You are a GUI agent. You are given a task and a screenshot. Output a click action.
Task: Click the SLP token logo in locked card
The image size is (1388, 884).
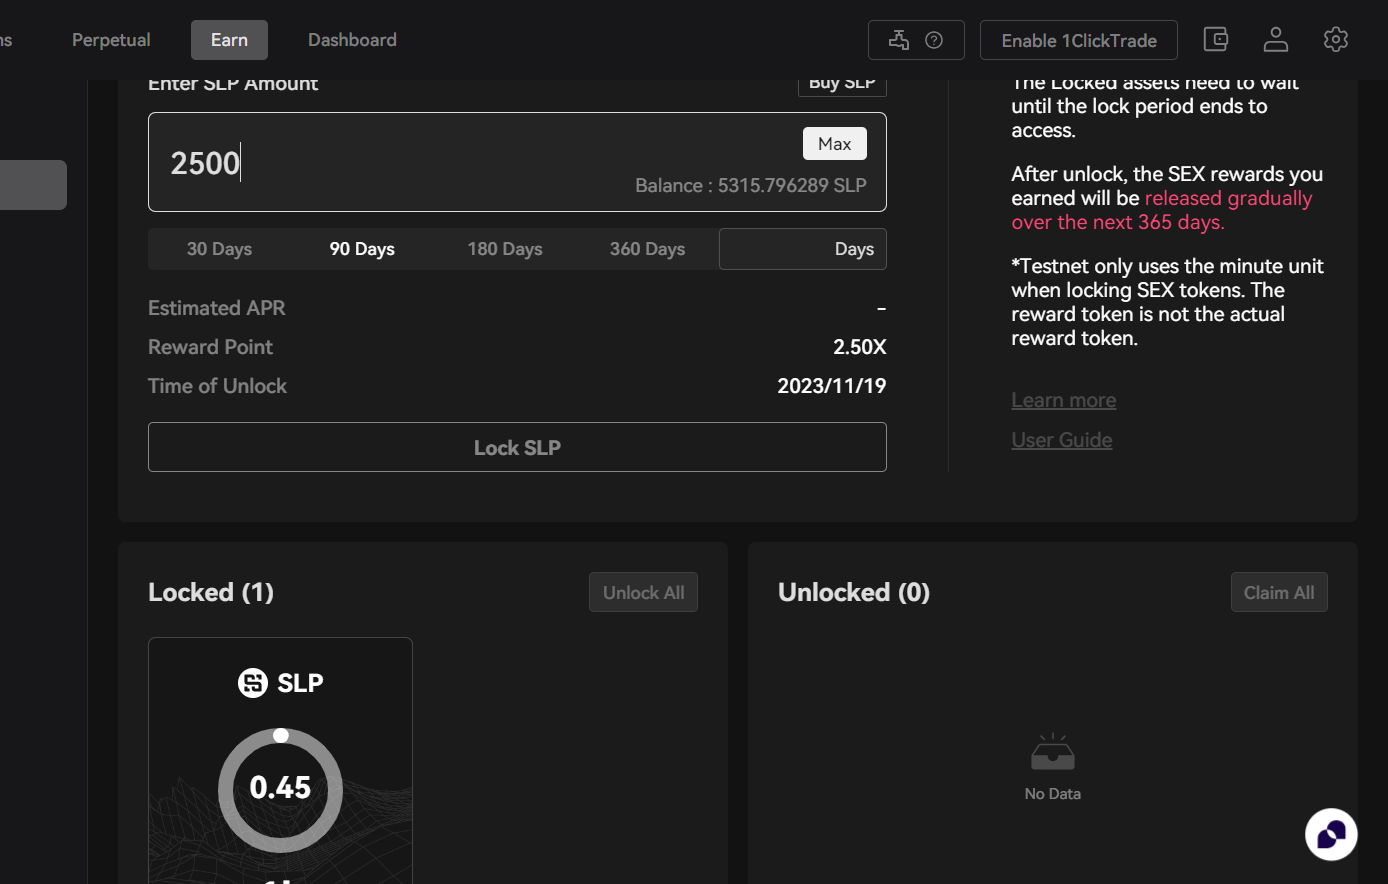pos(253,683)
